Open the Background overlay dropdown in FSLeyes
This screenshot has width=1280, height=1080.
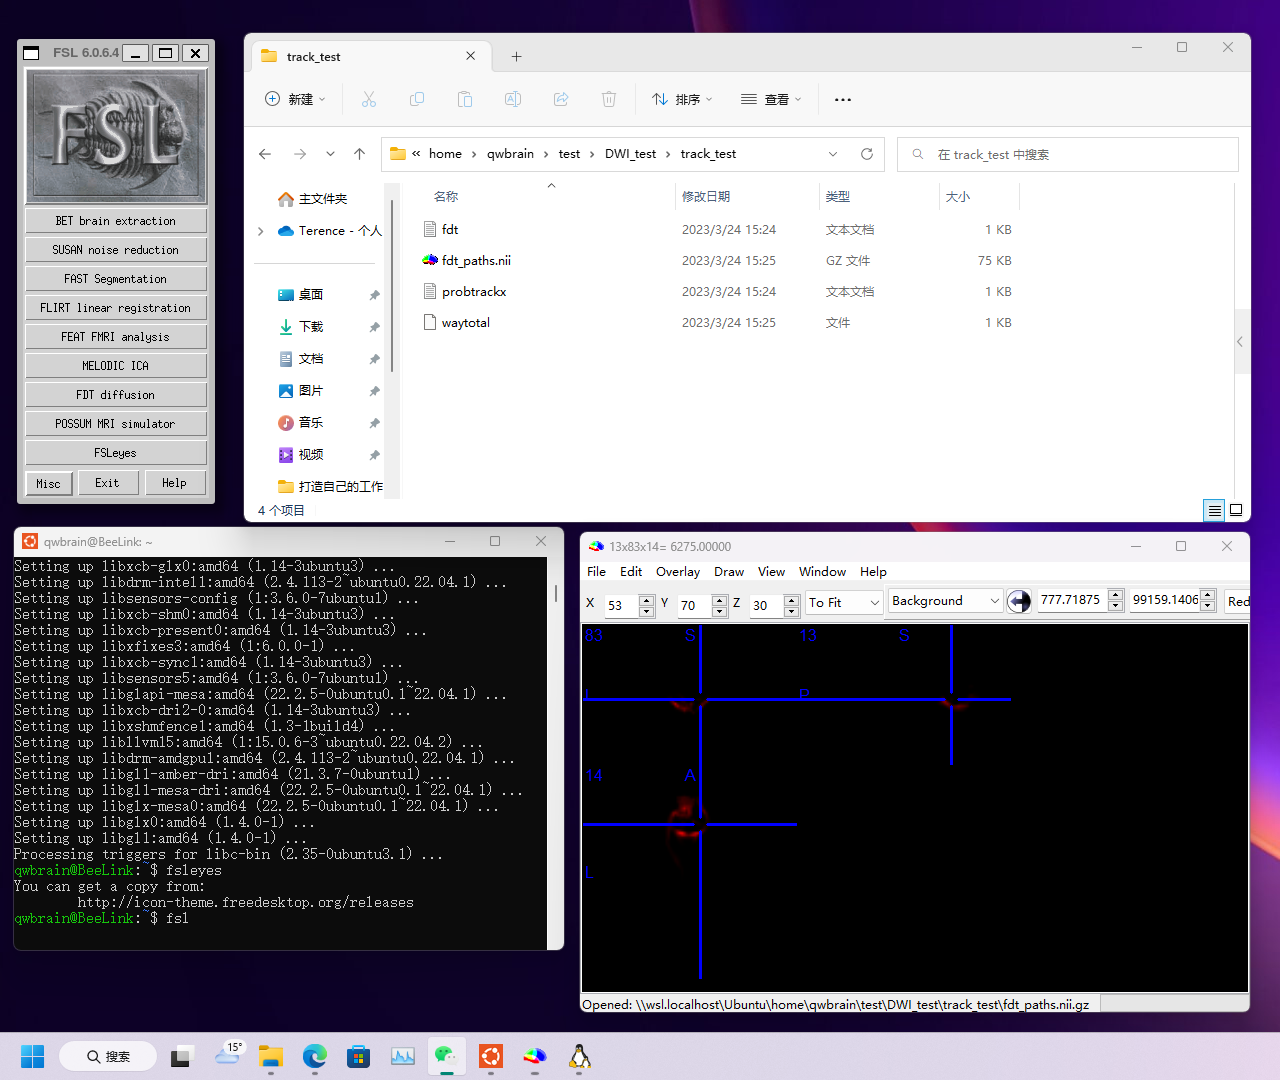click(944, 600)
